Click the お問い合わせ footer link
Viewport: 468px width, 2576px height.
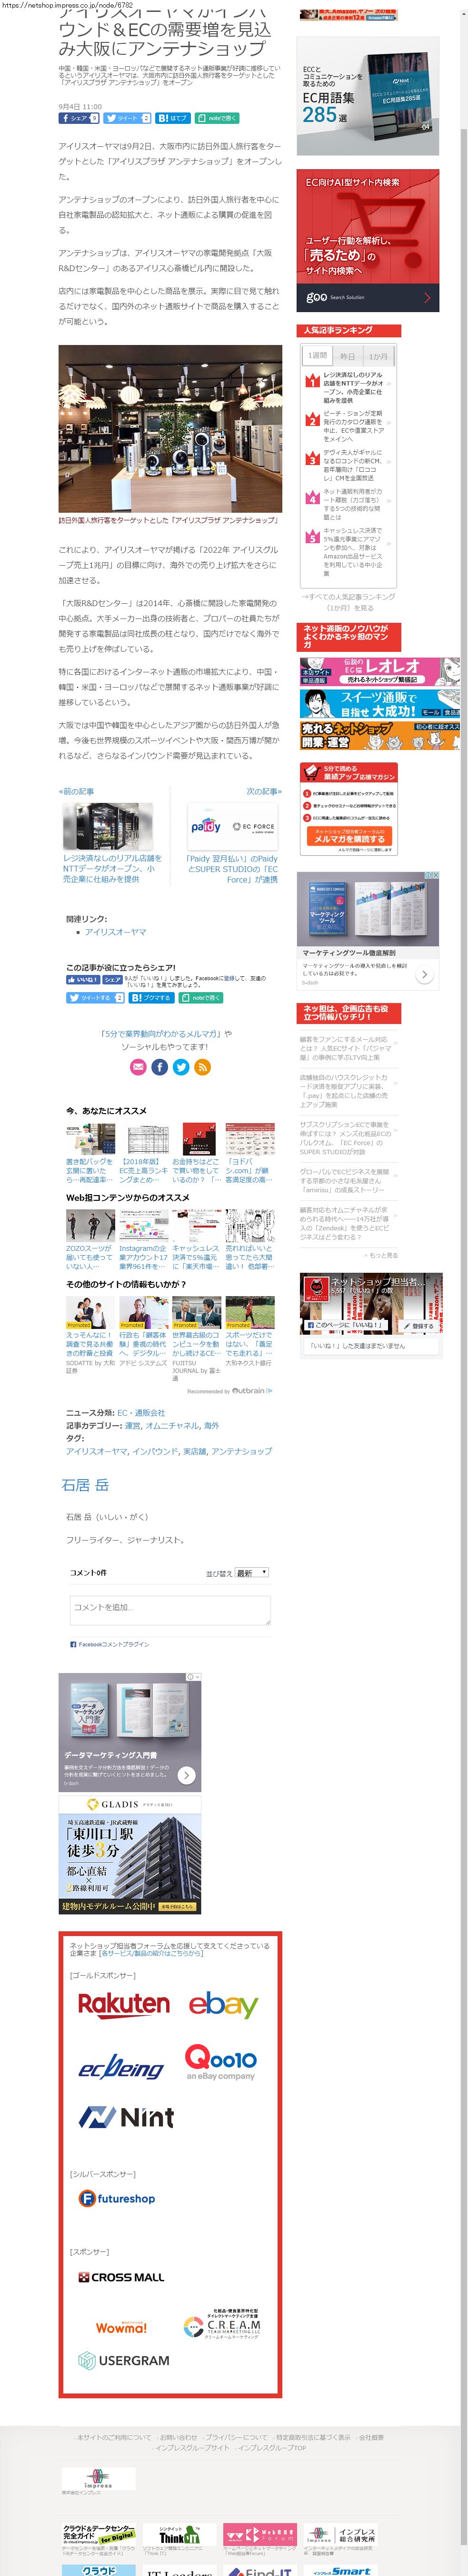pyautogui.click(x=178, y=2437)
